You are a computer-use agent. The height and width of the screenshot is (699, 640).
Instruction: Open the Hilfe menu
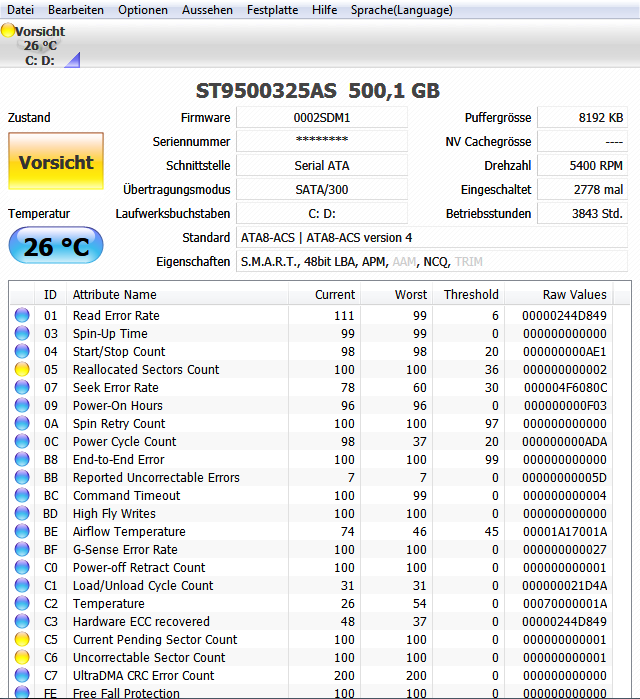click(x=324, y=10)
